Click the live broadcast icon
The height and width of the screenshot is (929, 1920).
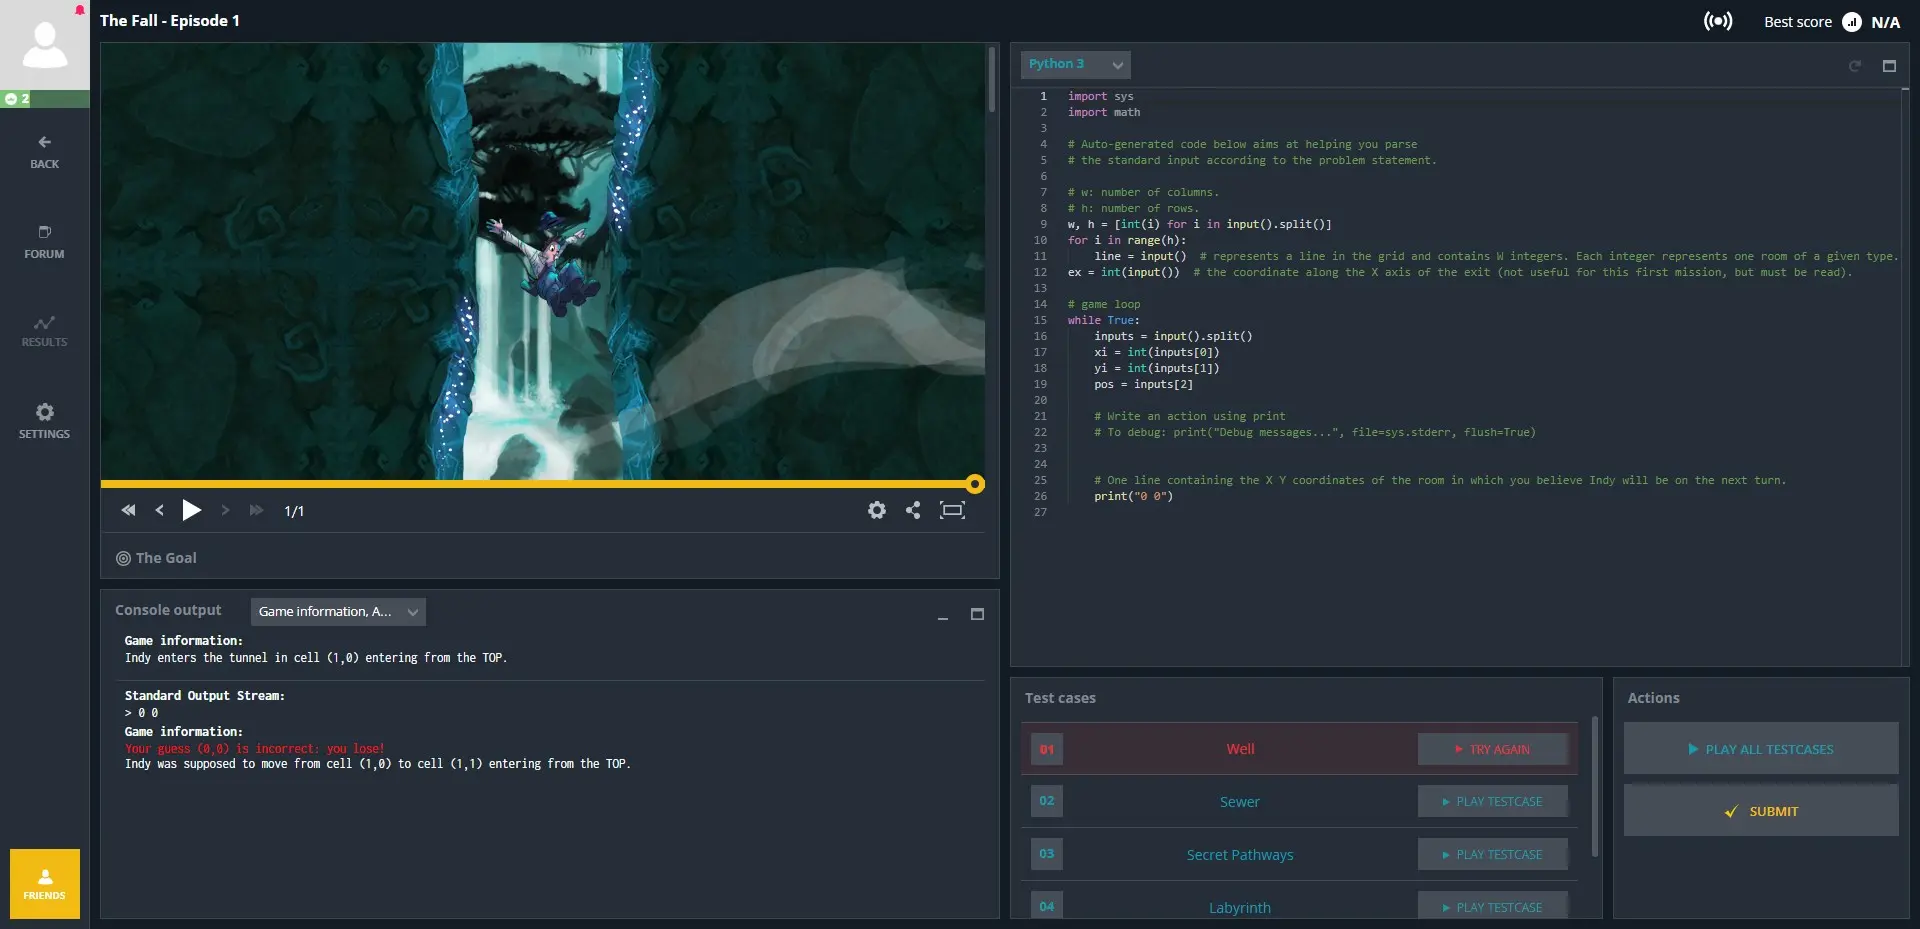(x=1718, y=21)
